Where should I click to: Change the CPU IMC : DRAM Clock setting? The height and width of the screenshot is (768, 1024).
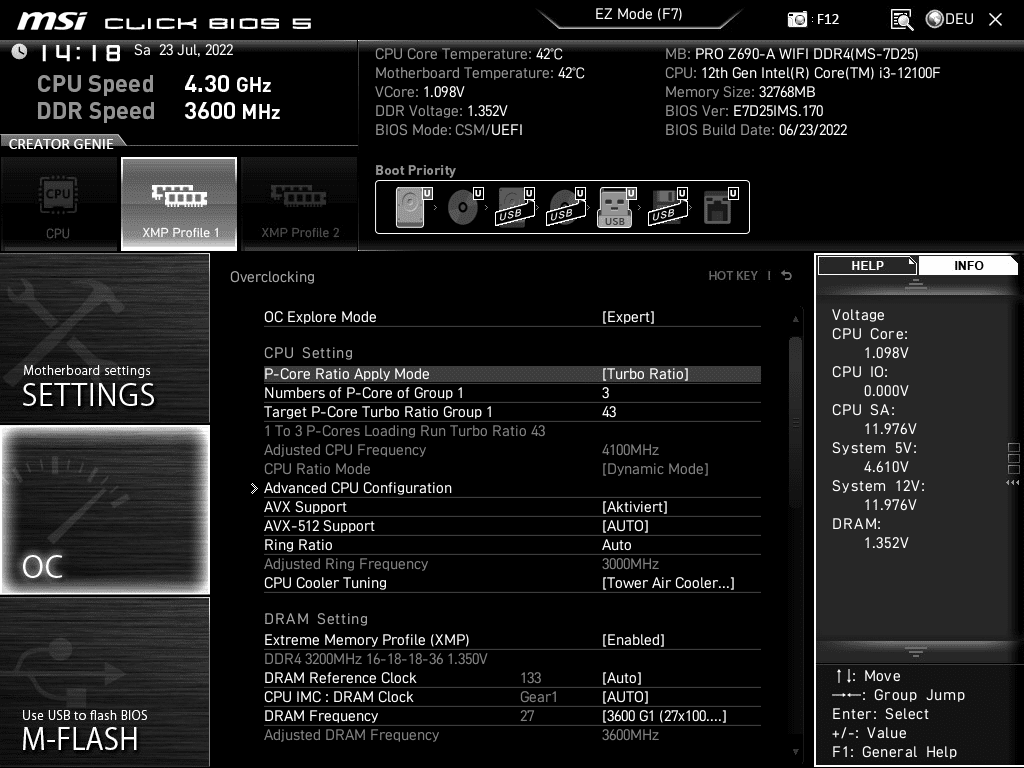tap(512, 697)
